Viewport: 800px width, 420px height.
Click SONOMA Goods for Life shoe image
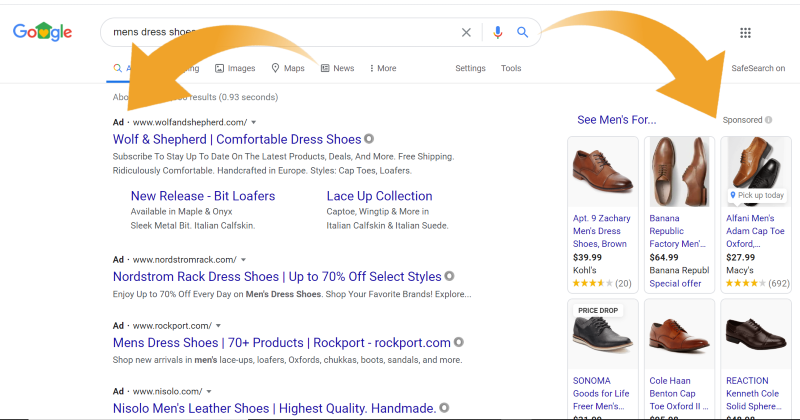(603, 334)
